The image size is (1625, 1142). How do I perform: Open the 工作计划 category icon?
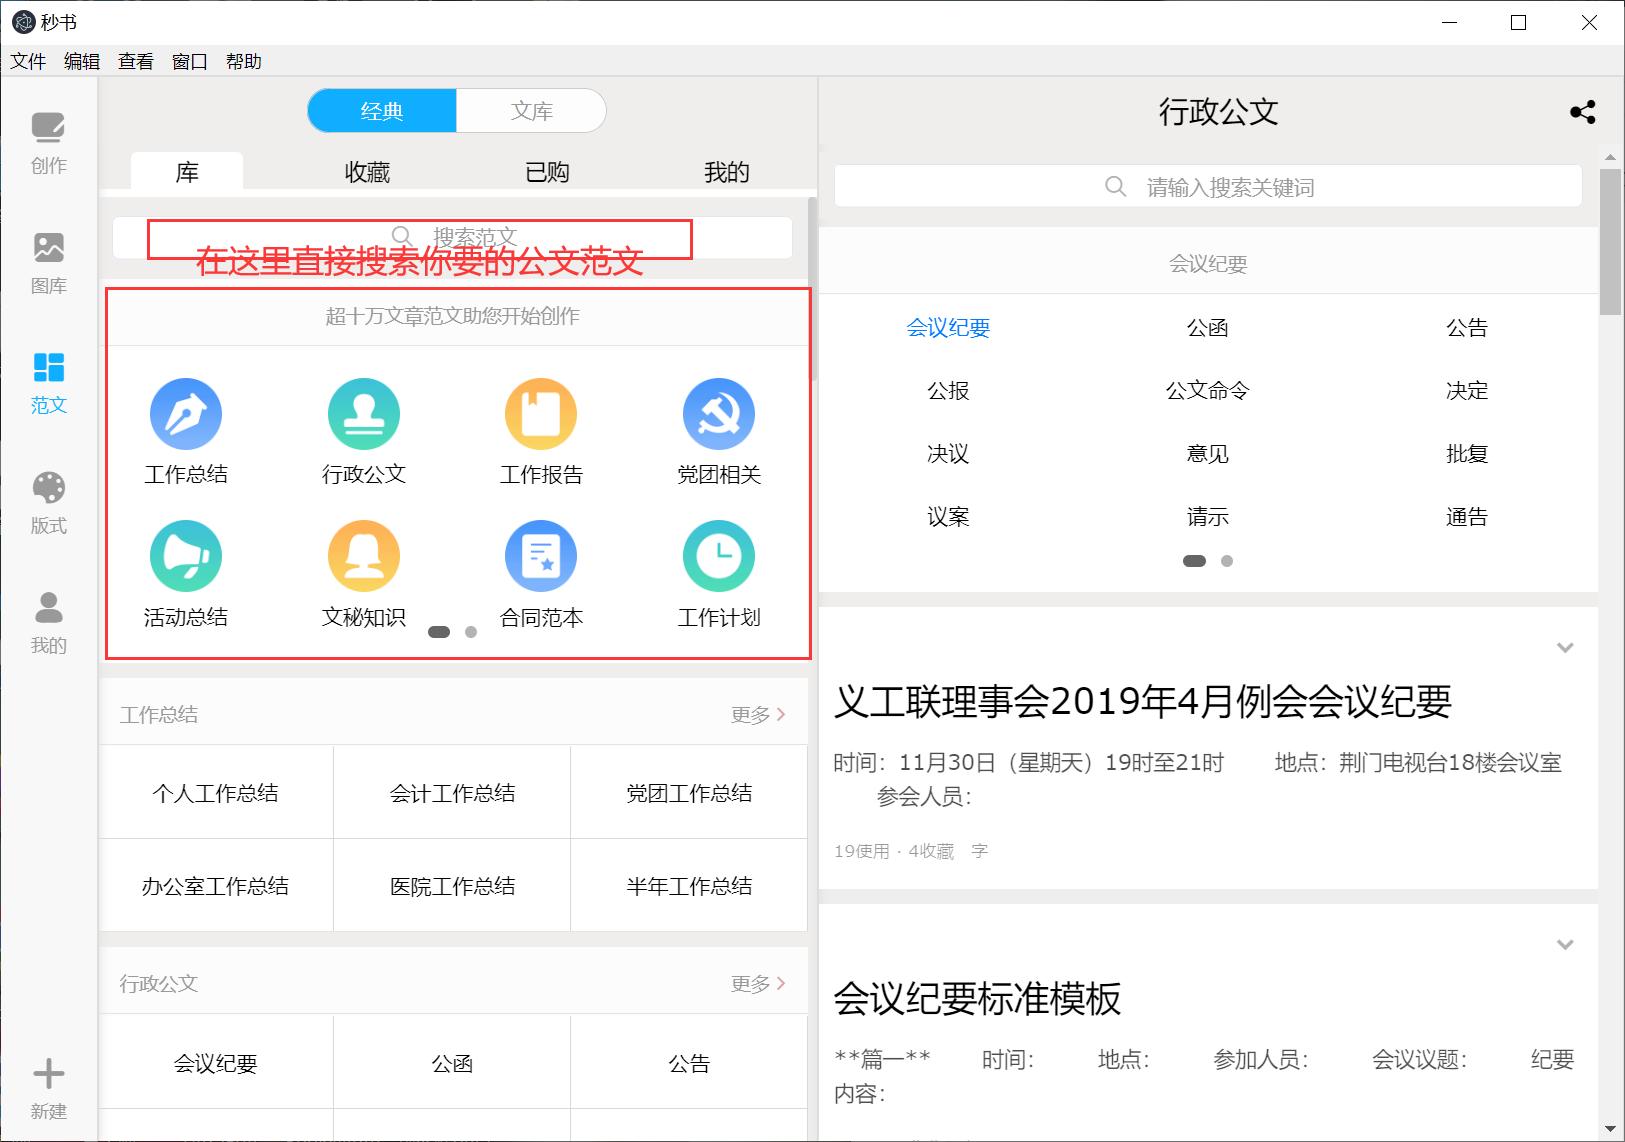tap(719, 555)
